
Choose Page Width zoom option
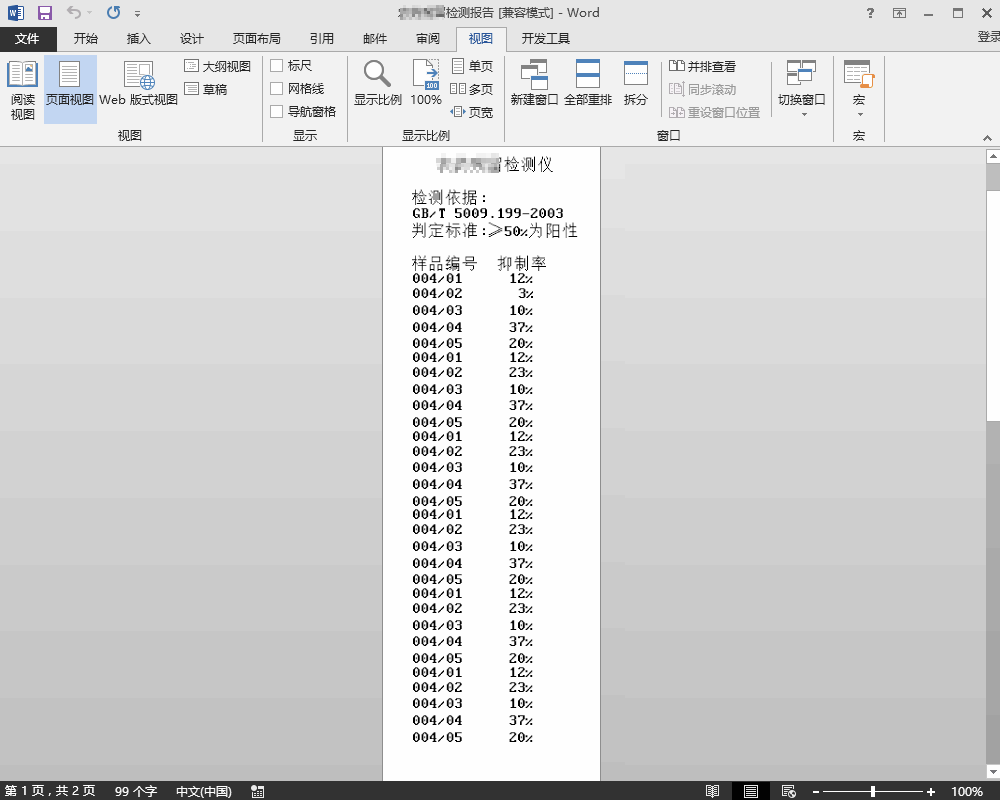click(x=472, y=112)
